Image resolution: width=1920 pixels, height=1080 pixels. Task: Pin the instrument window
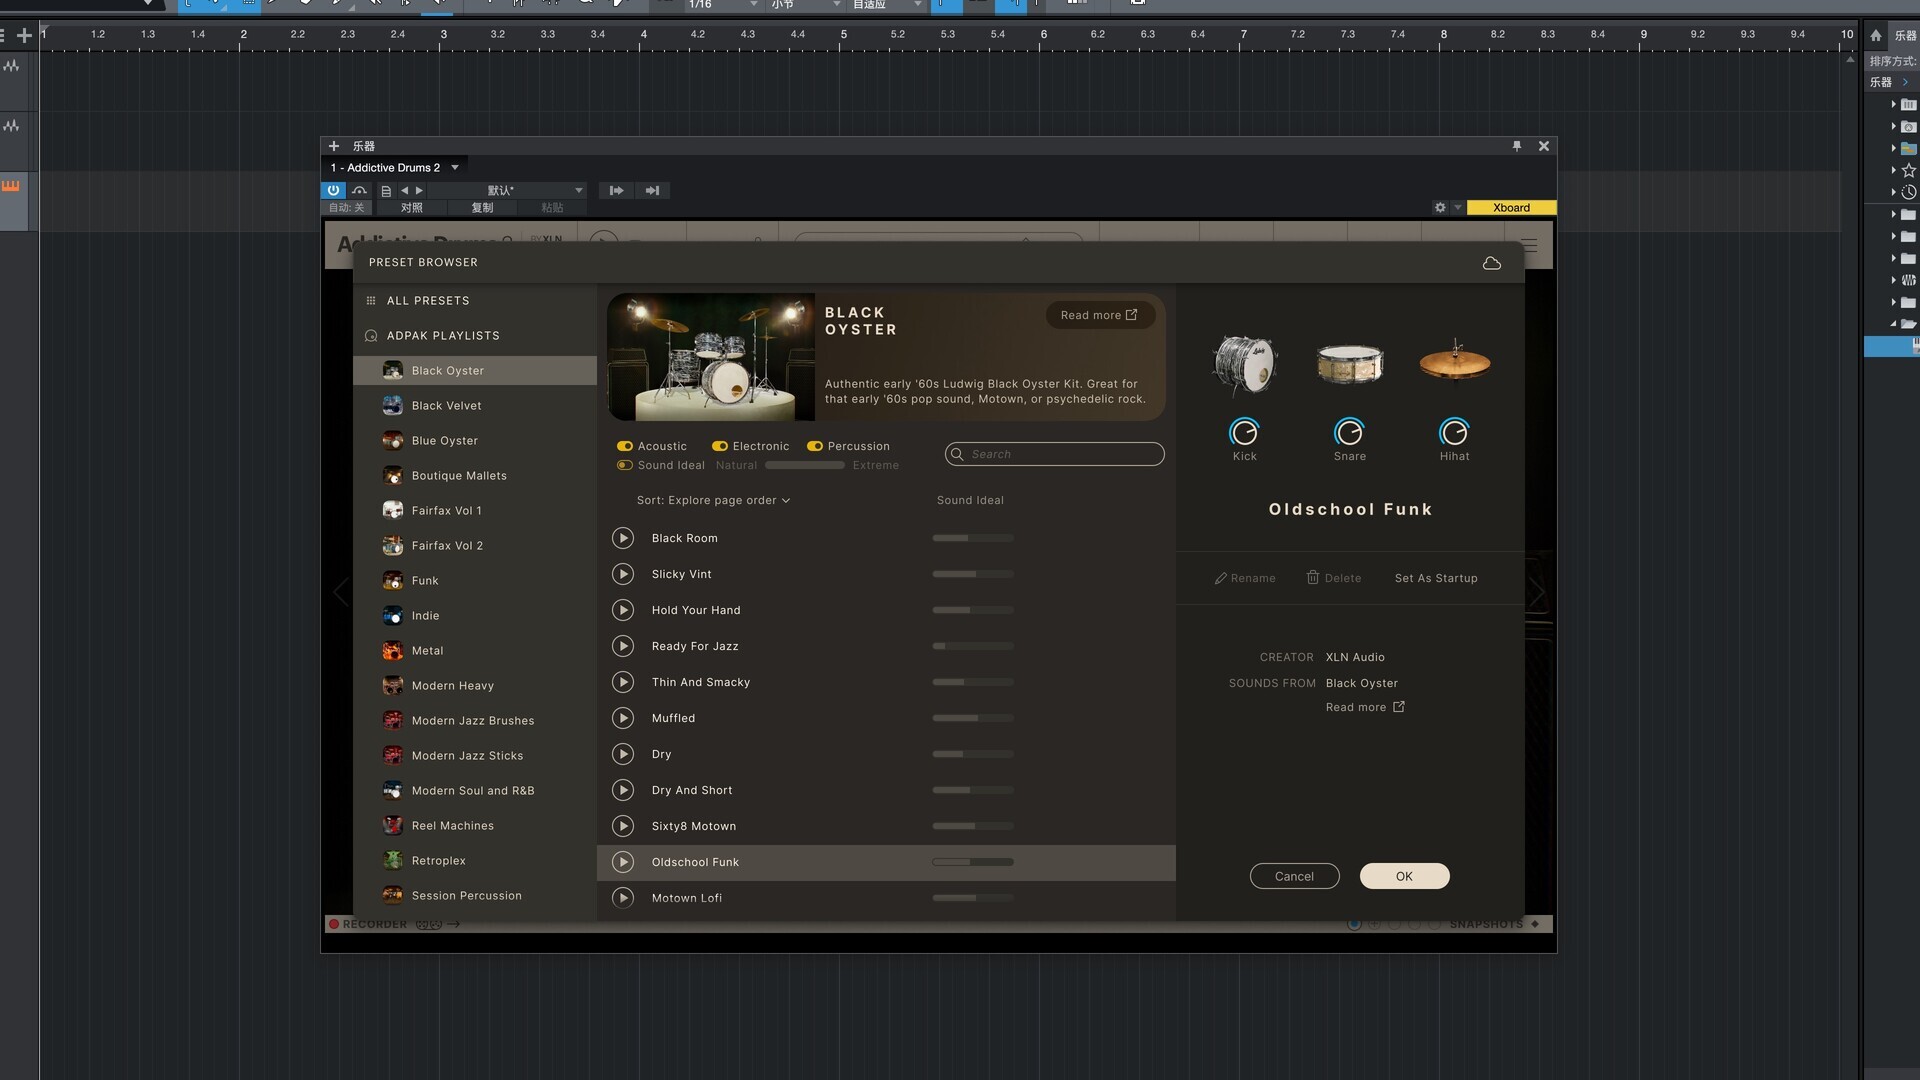(x=1517, y=146)
